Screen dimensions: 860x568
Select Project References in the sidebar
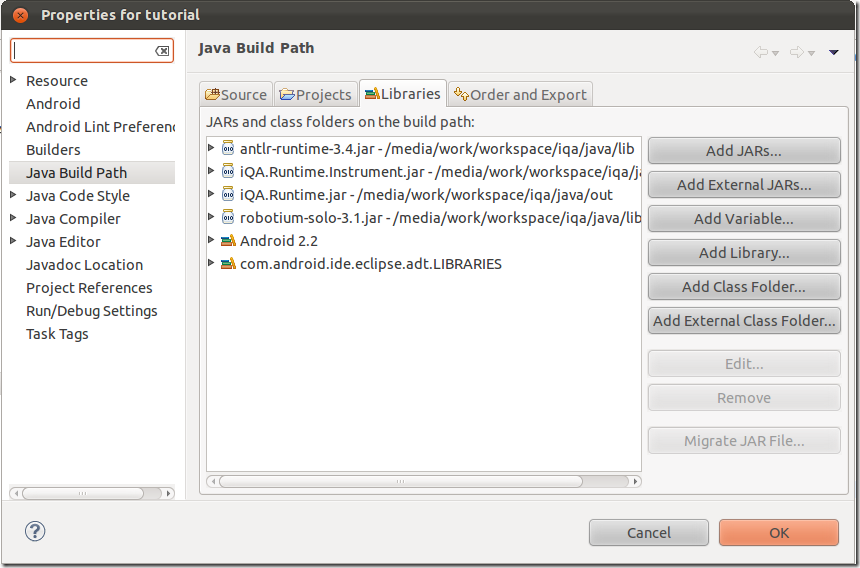coord(89,288)
